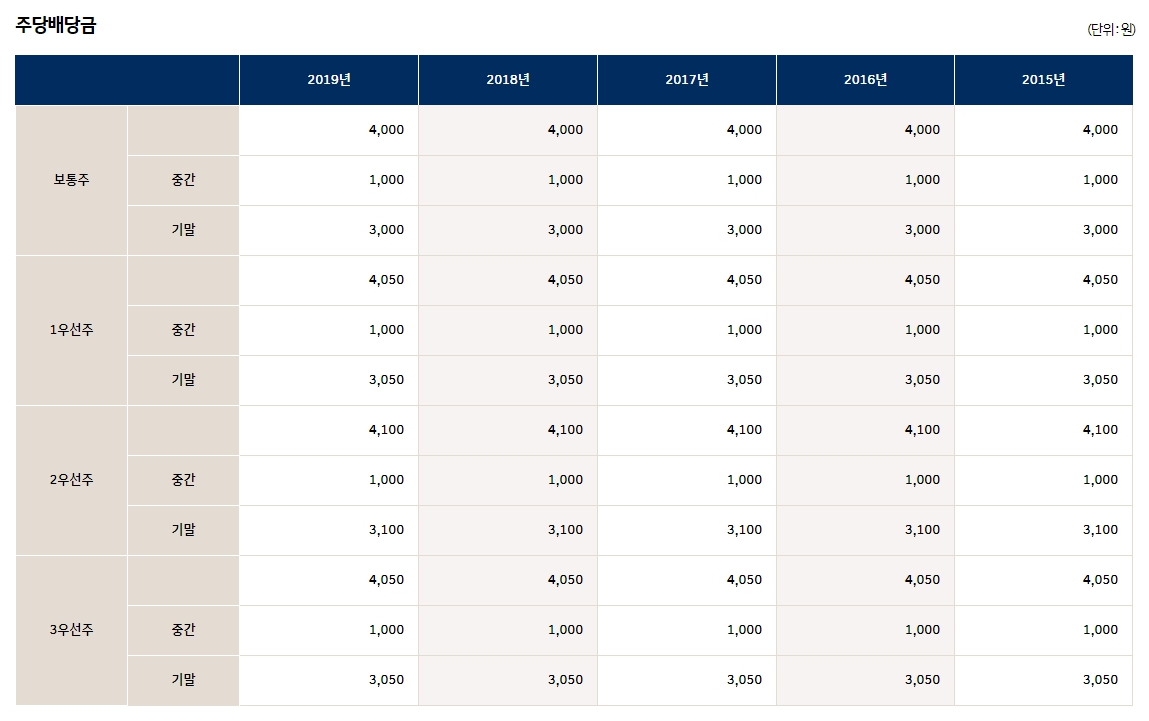
Task: Click the 2우선주 row label
Action: click(71, 480)
